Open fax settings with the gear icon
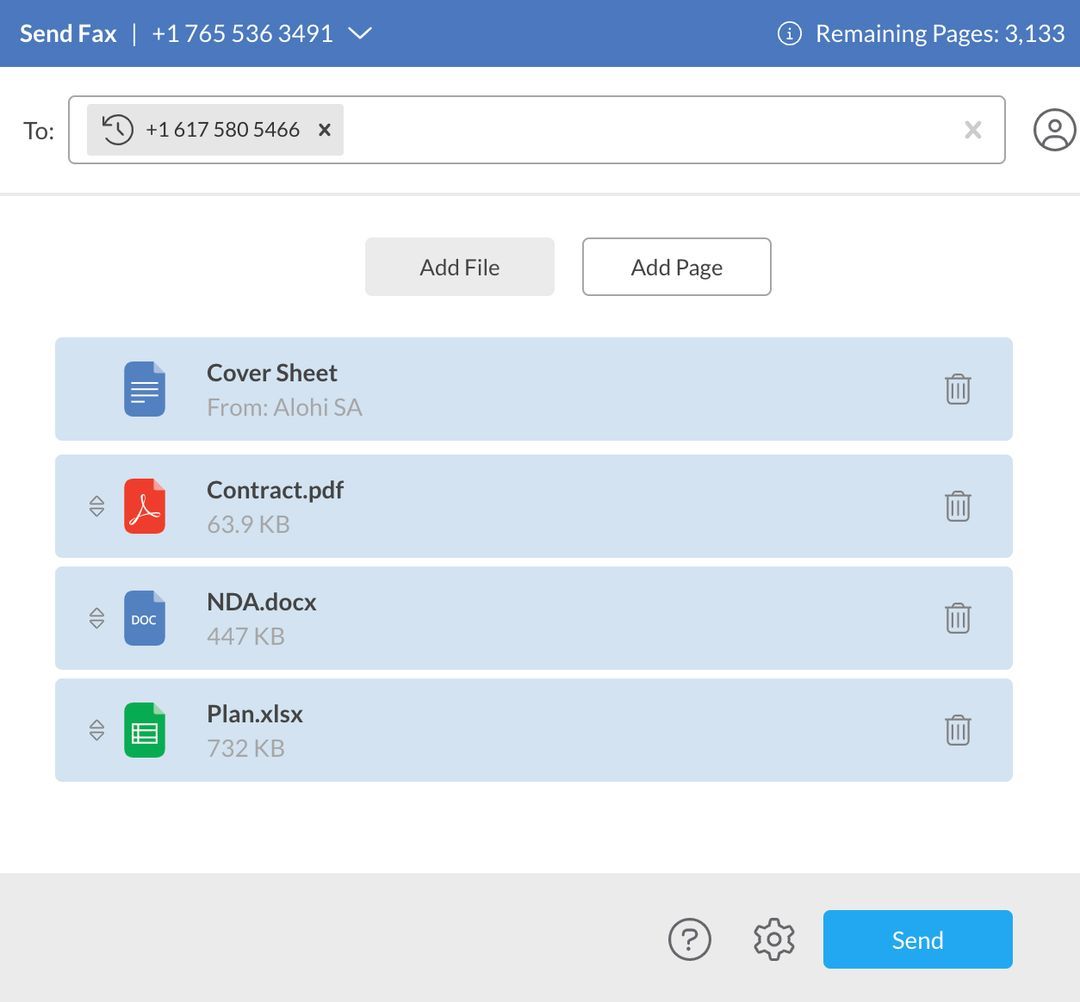Image resolution: width=1080 pixels, height=1002 pixels. click(x=772, y=938)
